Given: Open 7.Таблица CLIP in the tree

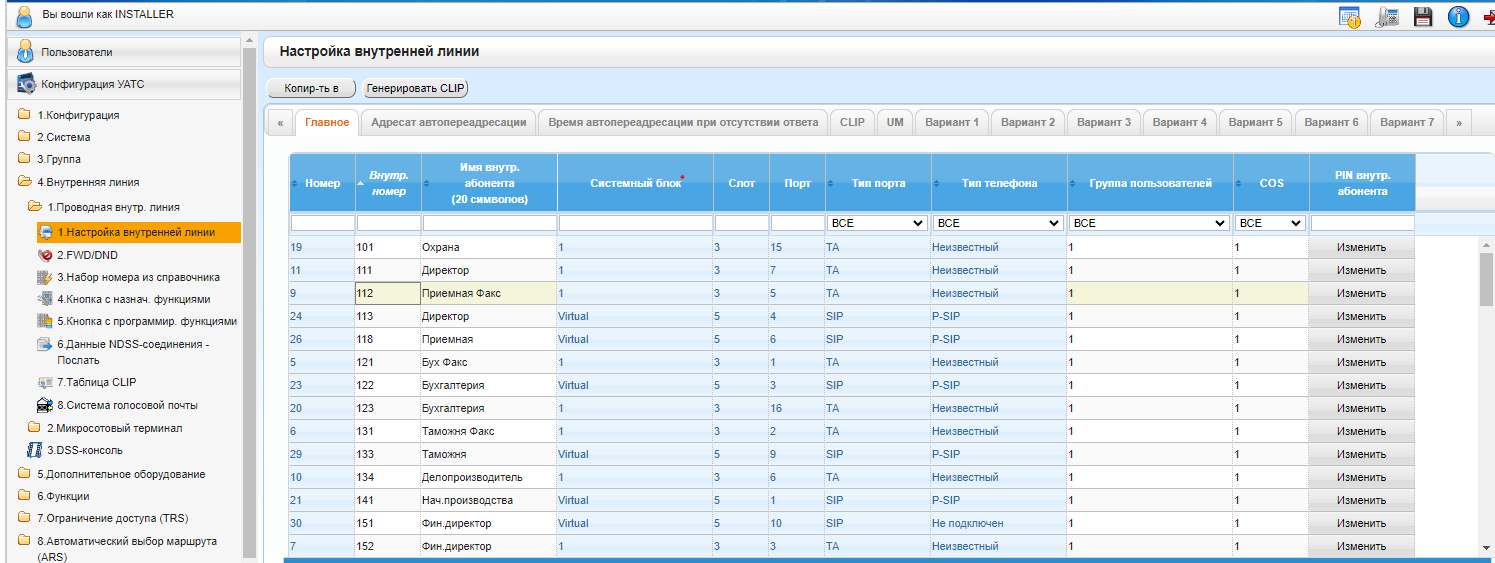Looking at the screenshot, I should click(x=96, y=382).
